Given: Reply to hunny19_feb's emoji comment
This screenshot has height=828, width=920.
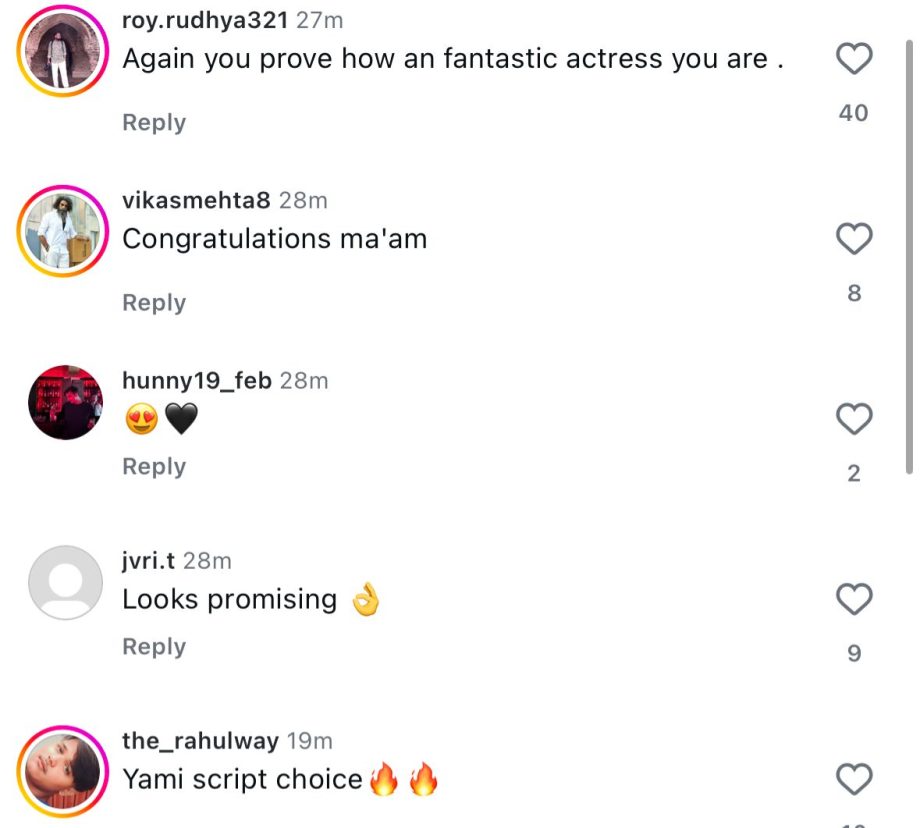Looking at the screenshot, I should pyautogui.click(x=154, y=466).
